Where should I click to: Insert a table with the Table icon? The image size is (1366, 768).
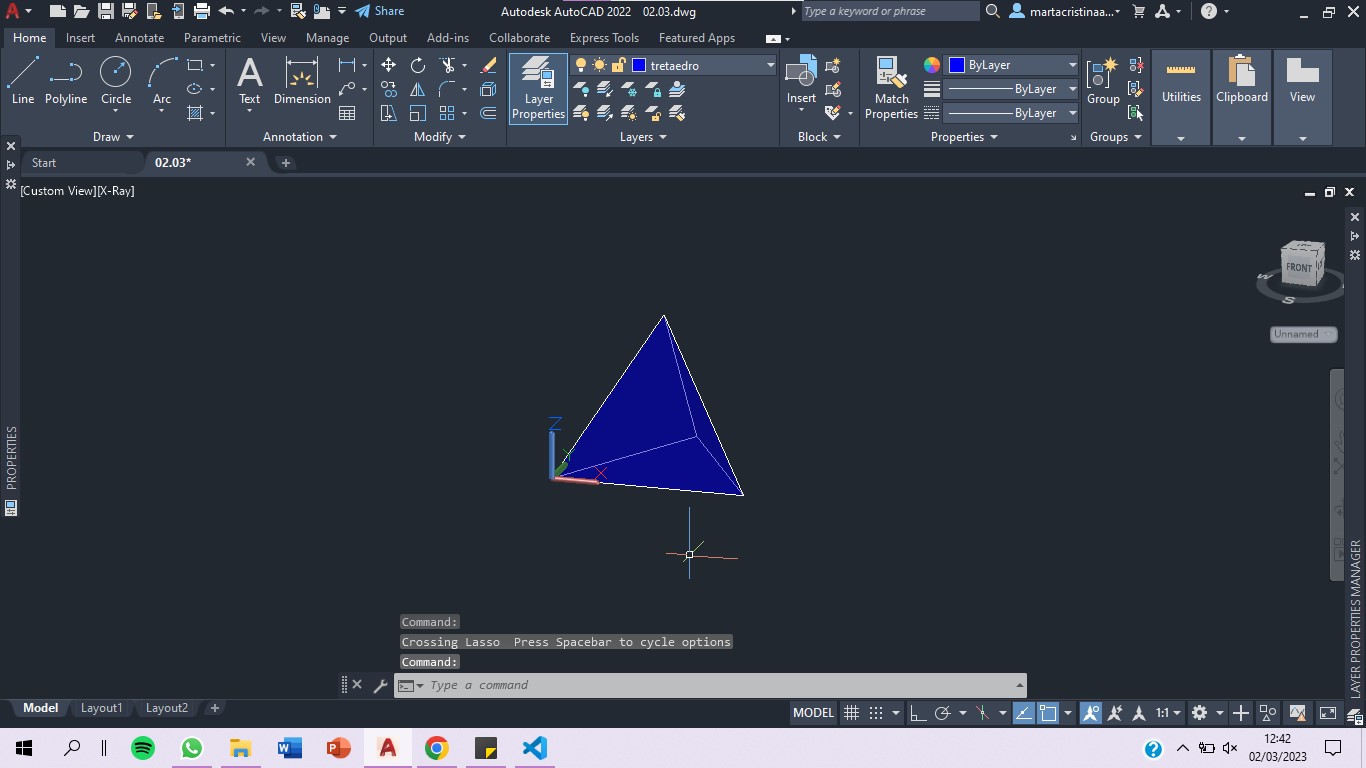(347, 113)
